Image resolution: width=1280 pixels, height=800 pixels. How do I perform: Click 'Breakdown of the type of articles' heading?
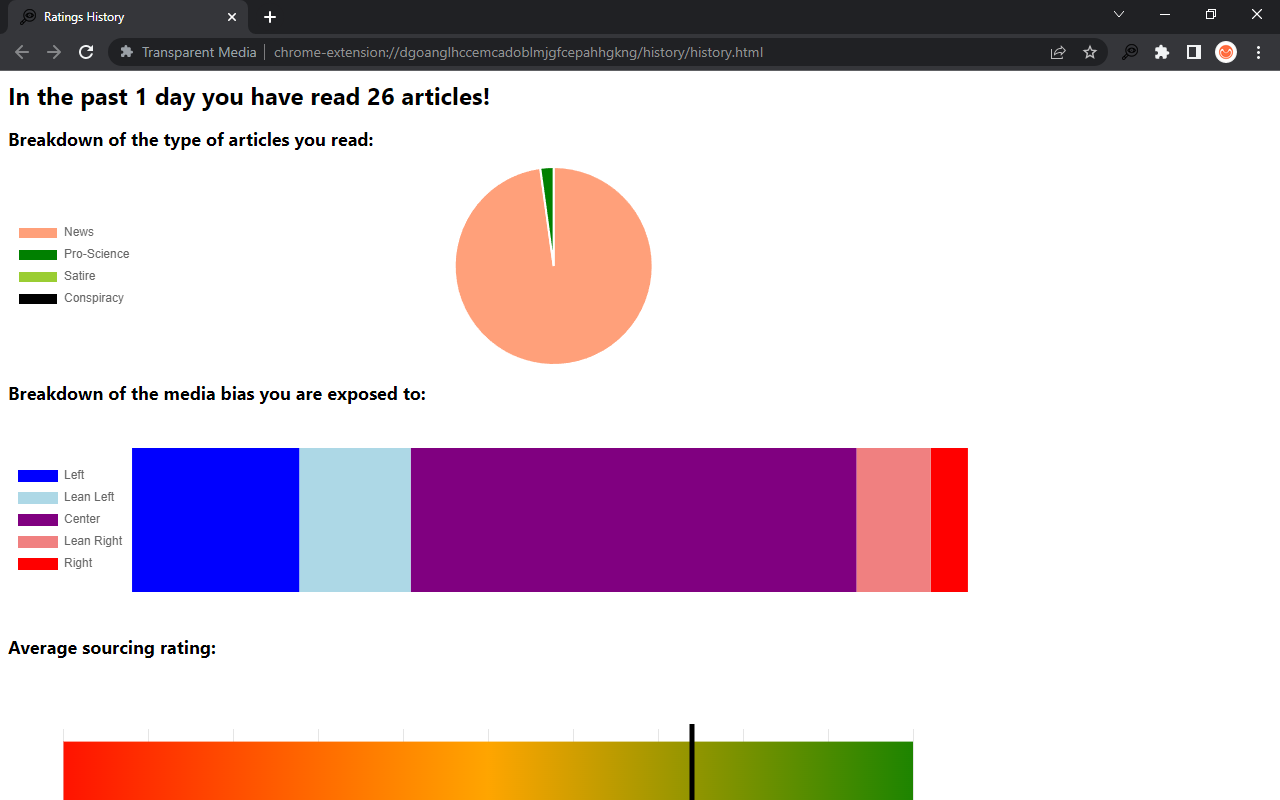click(x=191, y=140)
